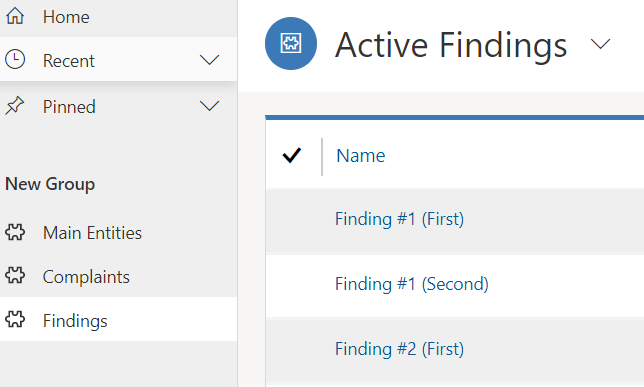The width and height of the screenshot is (644, 387).
Task: Toggle the select-all checkmark in grid header
Action: [x=292, y=155]
